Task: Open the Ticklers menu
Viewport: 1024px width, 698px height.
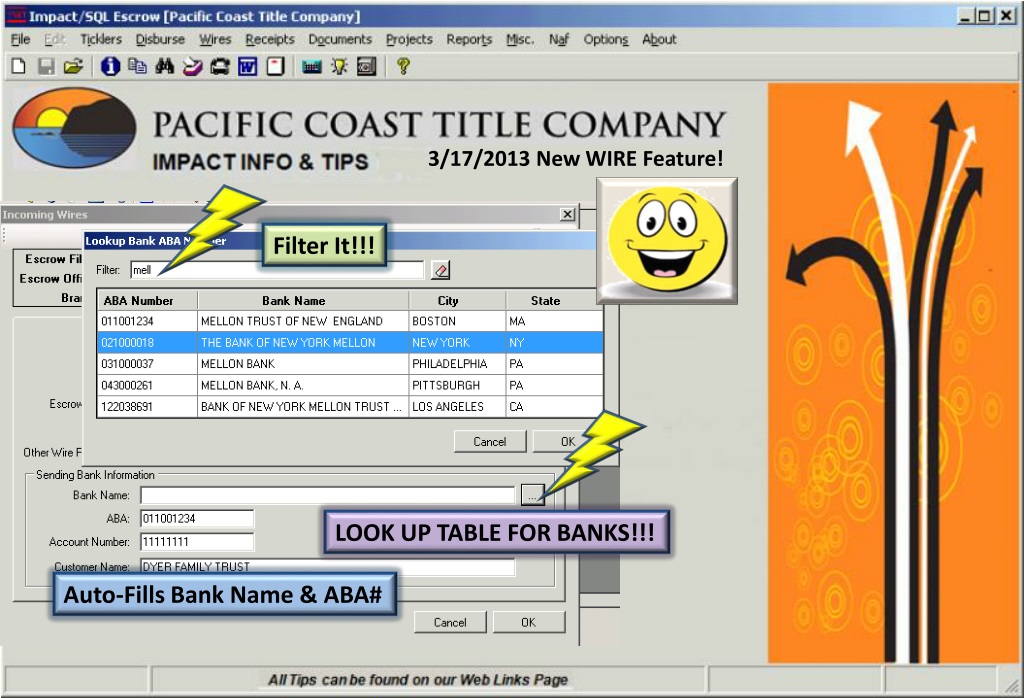Action: [x=101, y=39]
